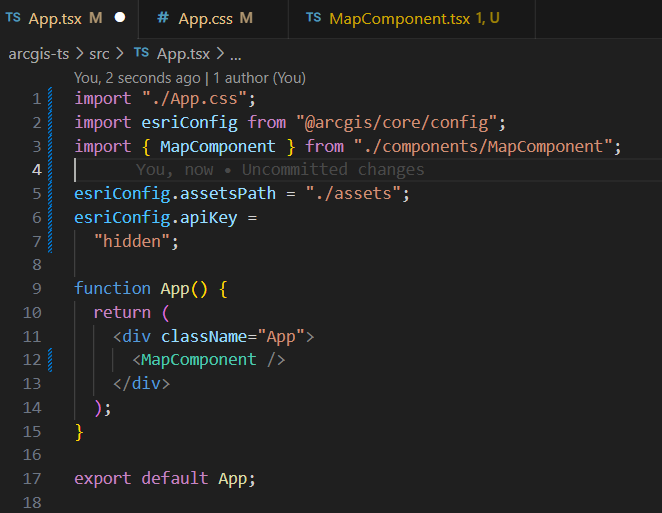
Task: Open the '1 author (You)' code lens
Action: point(259,78)
